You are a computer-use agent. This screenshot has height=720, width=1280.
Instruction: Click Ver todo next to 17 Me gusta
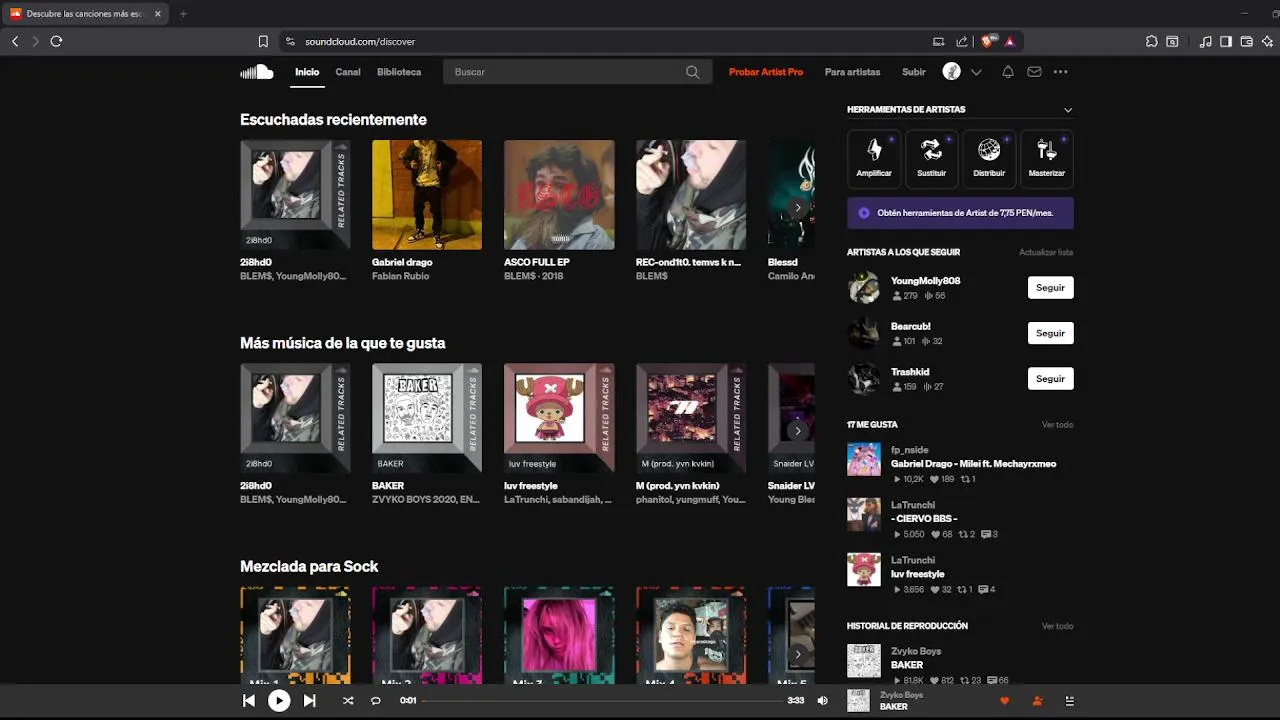click(x=1057, y=425)
